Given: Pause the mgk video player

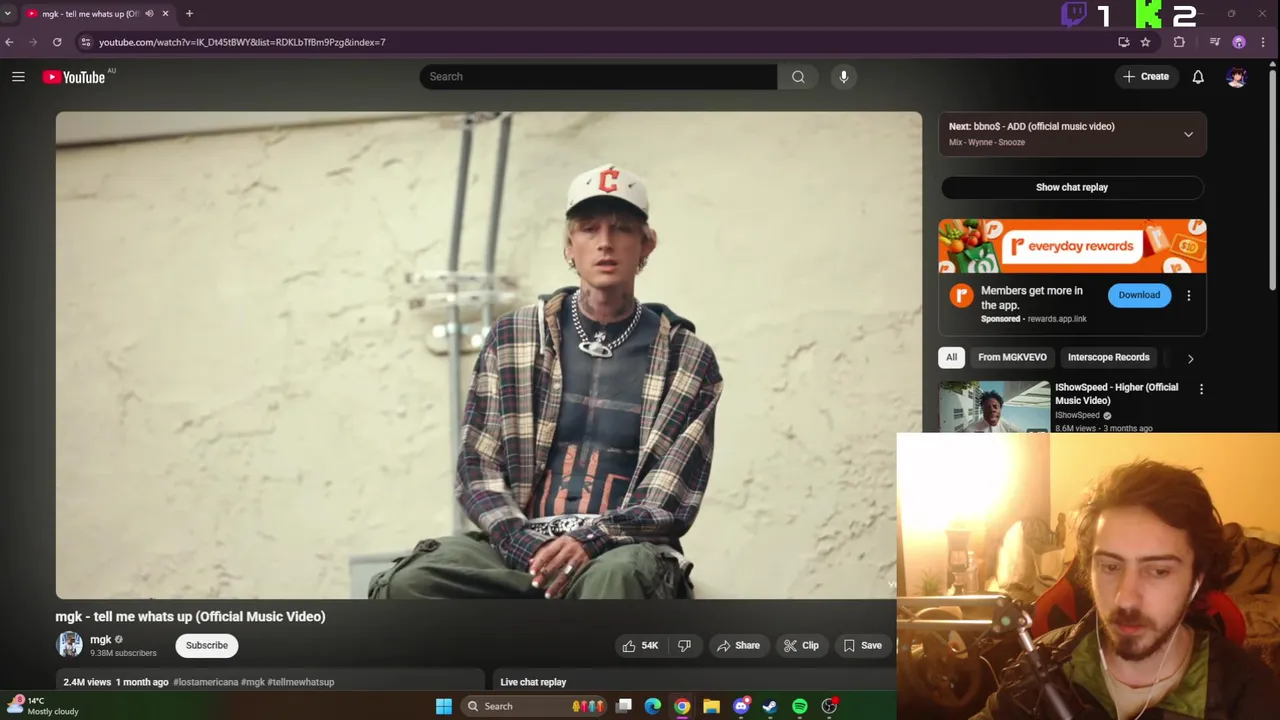Looking at the screenshot, I should (x=489, y=355).
